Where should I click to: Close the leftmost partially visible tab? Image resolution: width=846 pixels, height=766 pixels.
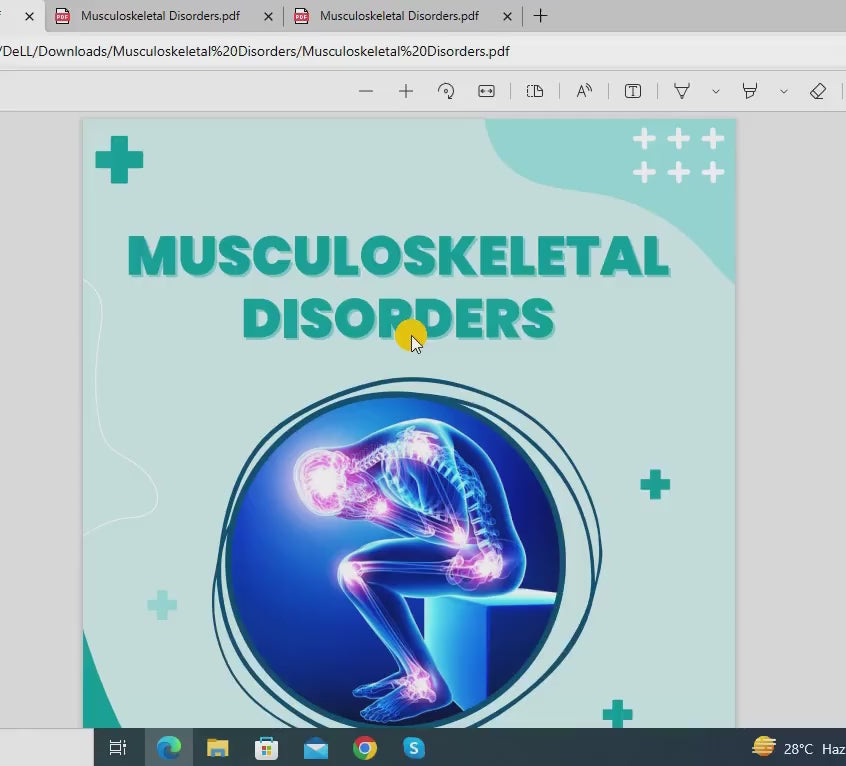[30, 17]
